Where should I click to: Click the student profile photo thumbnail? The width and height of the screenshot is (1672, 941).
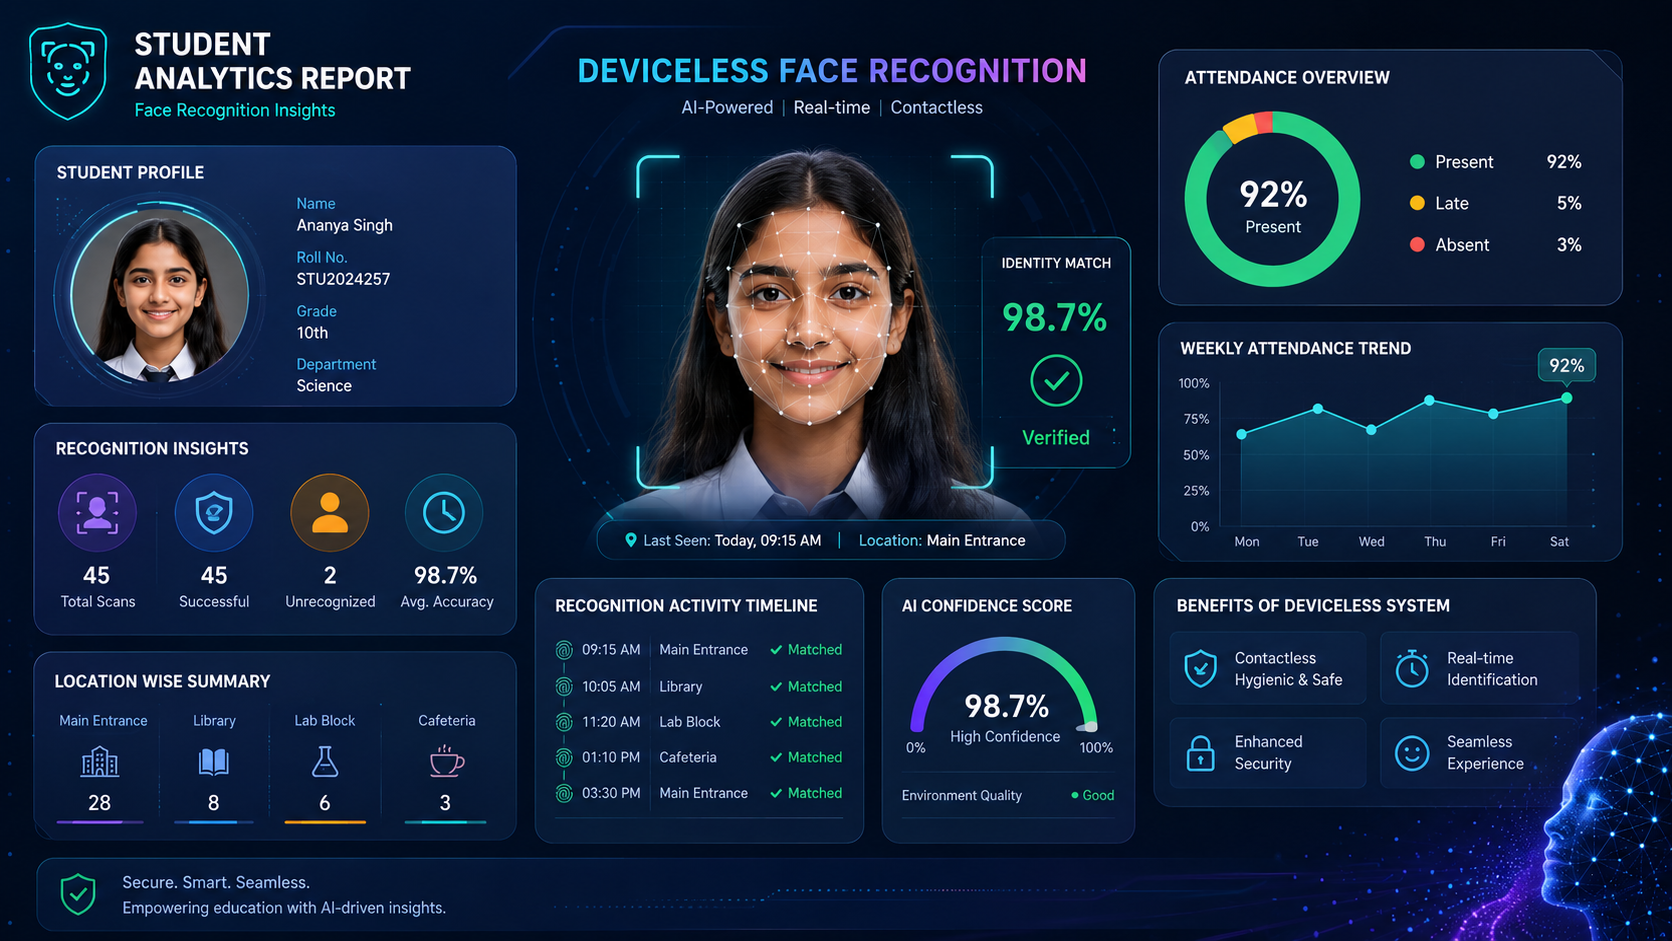[x=160, y=294]
